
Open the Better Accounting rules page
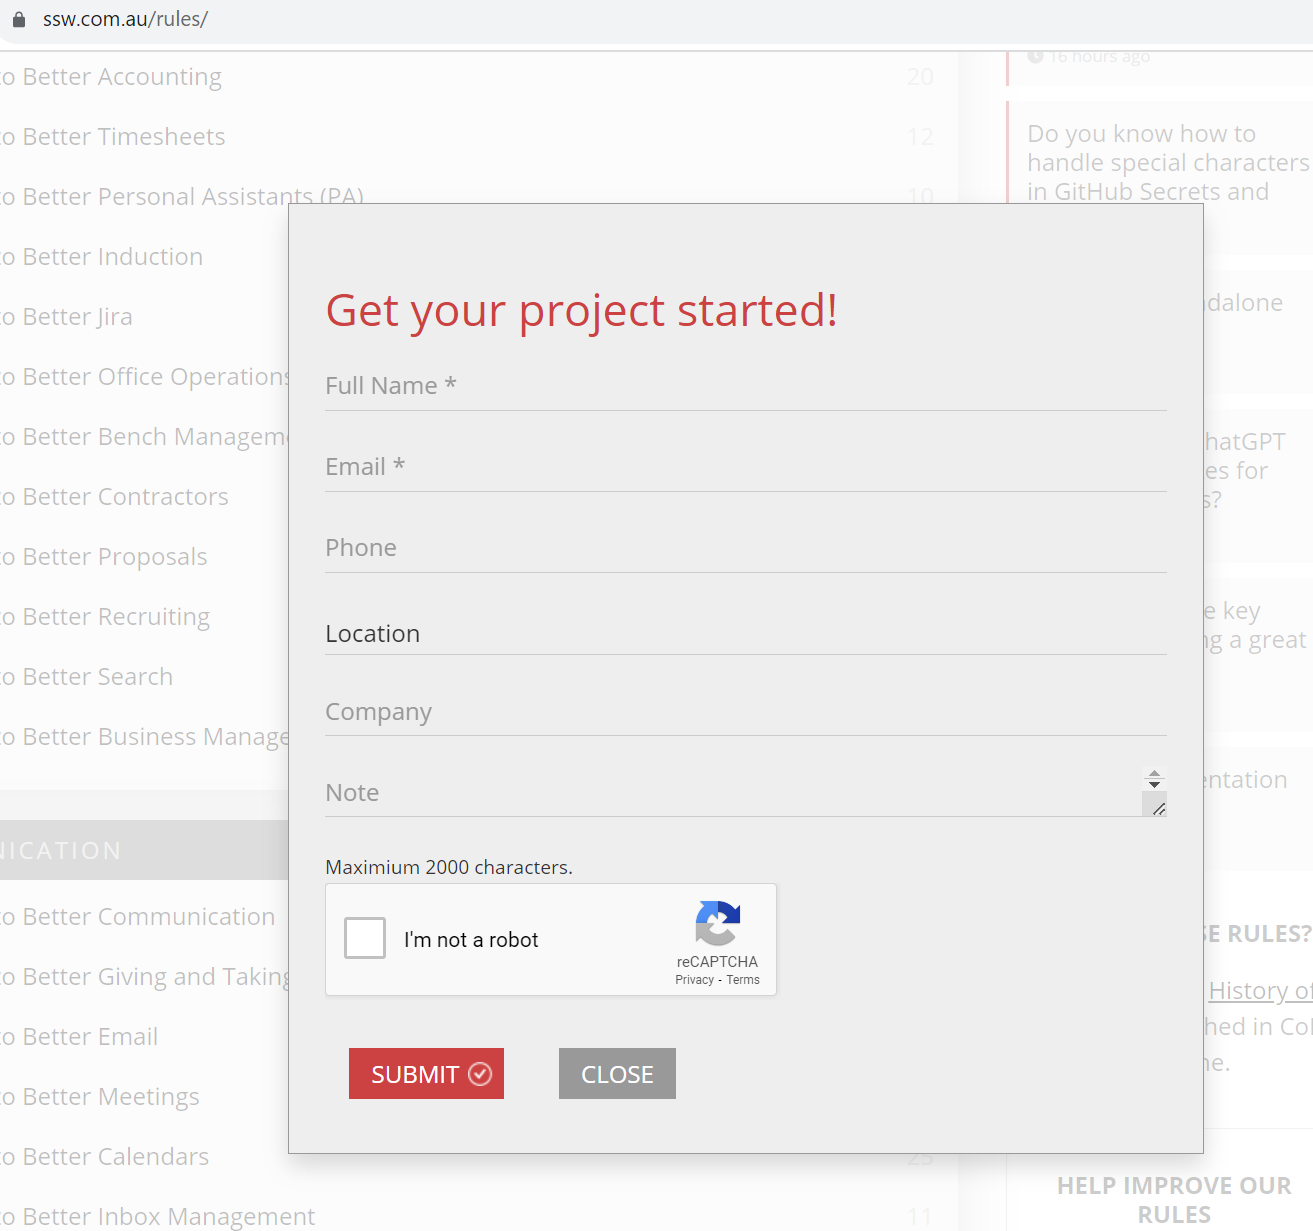coord(112,77)
